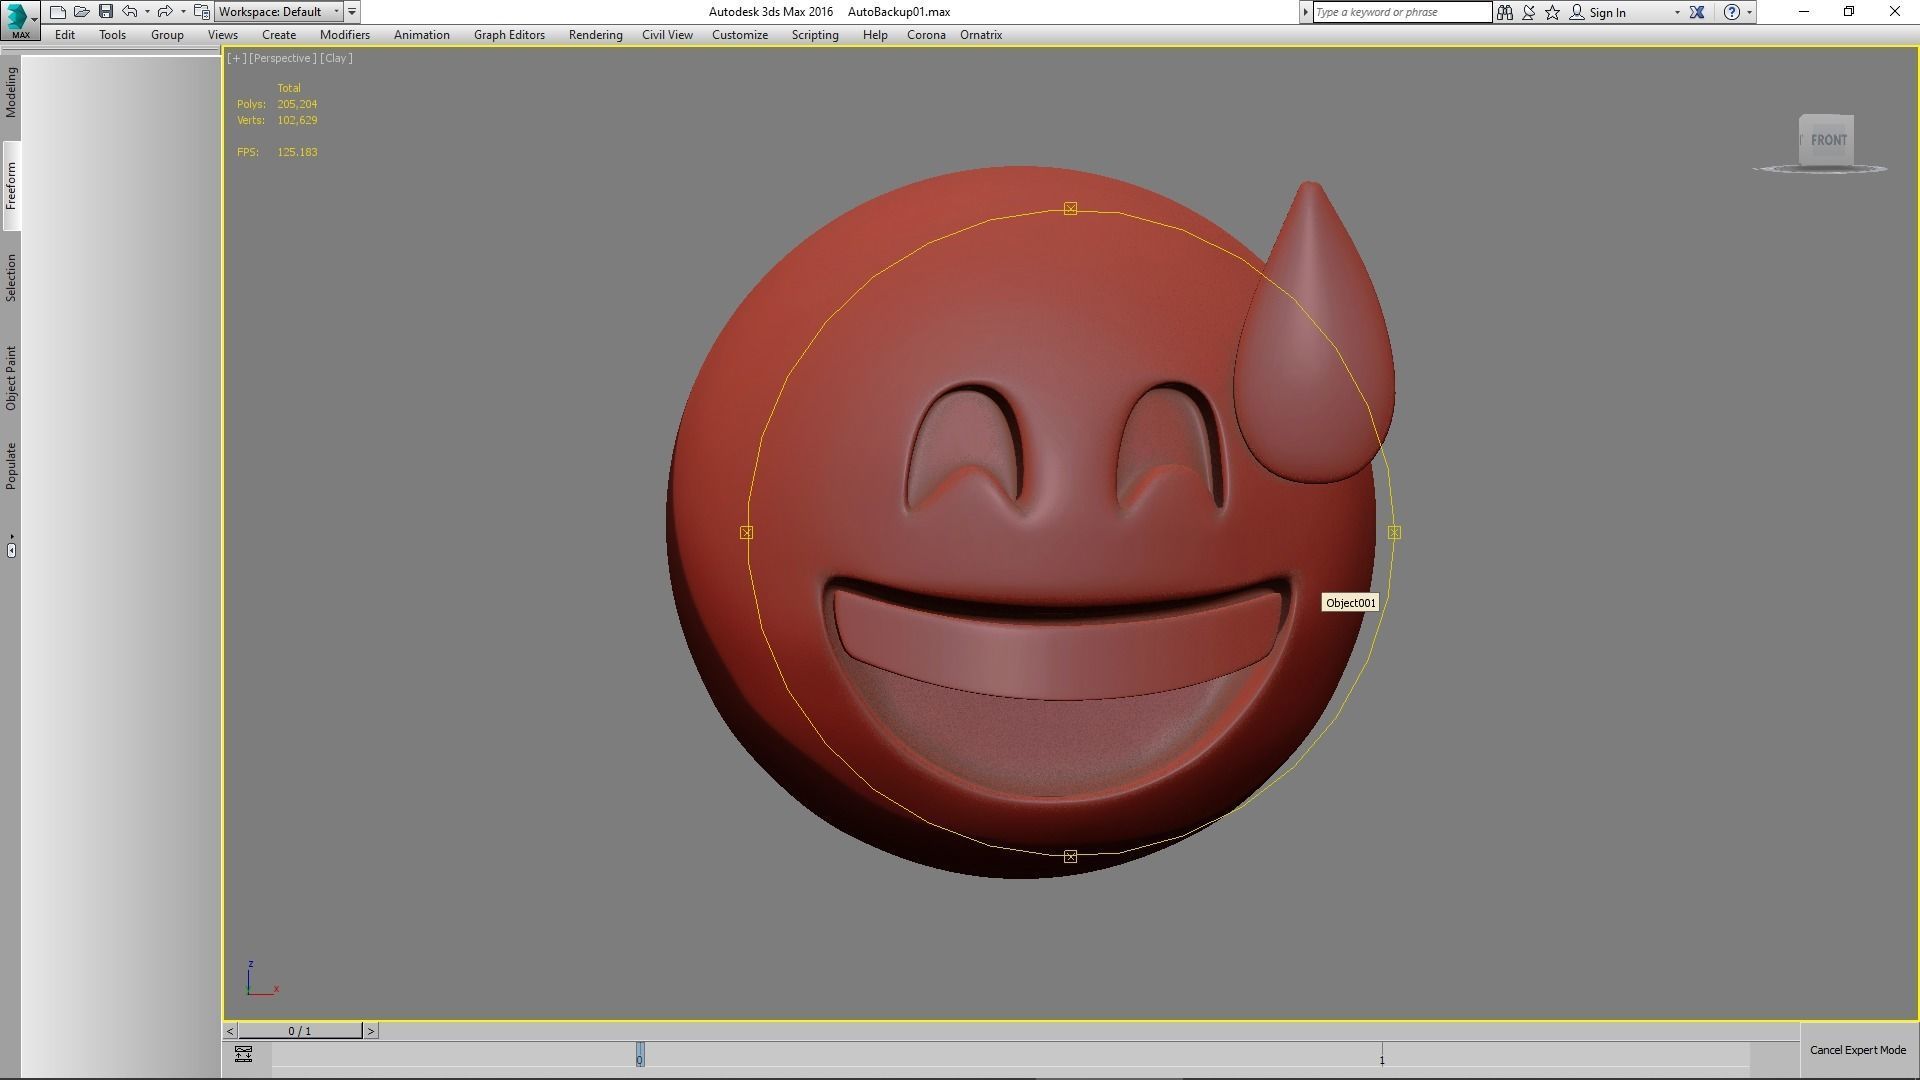Open Favorites star icon
This screenshot has width=1920, height=1080.
click(x=1553, y=12)
